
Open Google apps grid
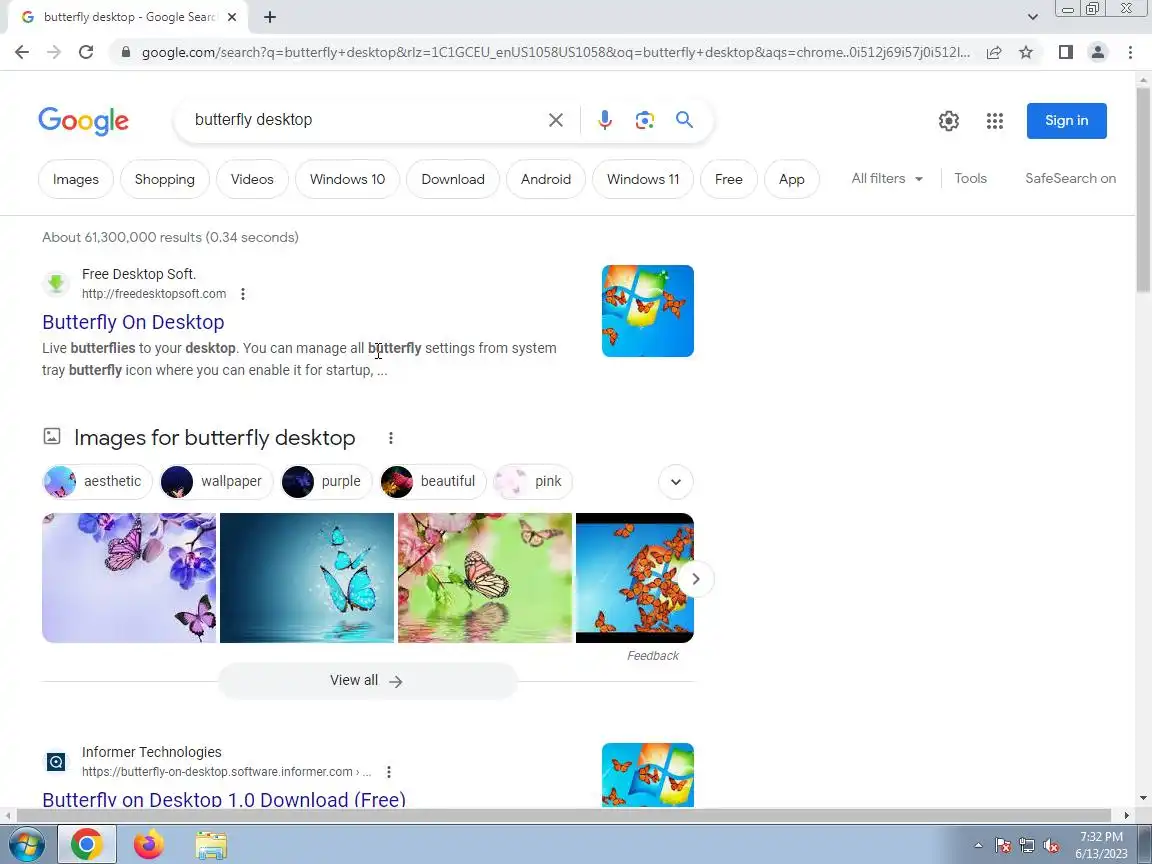tap(995, 120)
